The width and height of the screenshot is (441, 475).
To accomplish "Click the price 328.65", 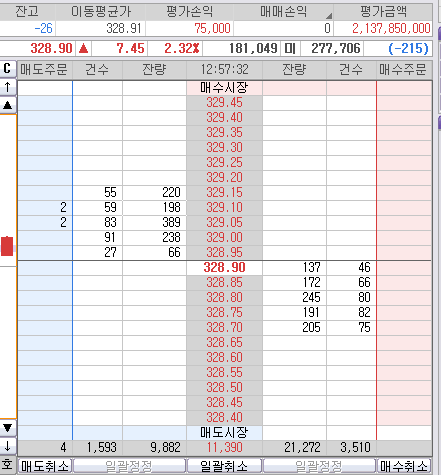I will [224, 343].
